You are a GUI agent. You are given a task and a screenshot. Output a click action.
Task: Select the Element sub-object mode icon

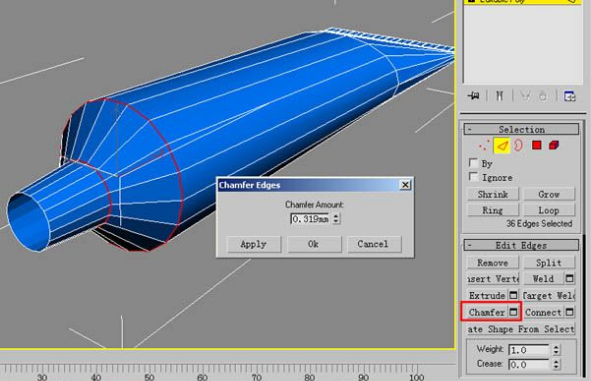554,145
